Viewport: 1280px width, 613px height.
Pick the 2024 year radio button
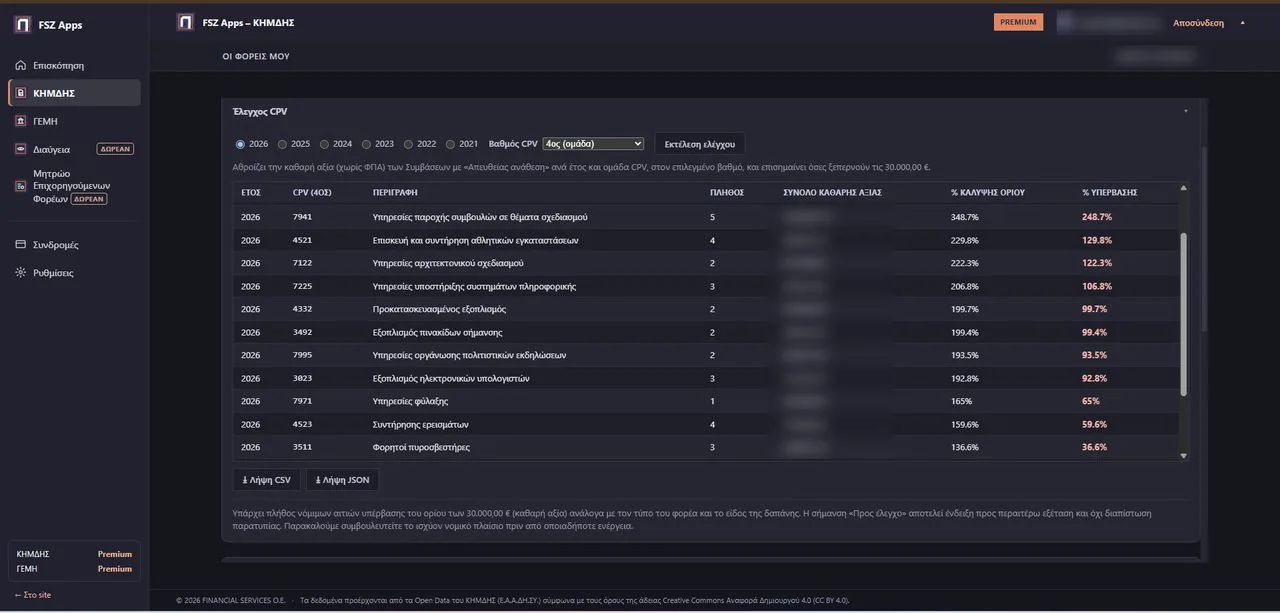324,144
